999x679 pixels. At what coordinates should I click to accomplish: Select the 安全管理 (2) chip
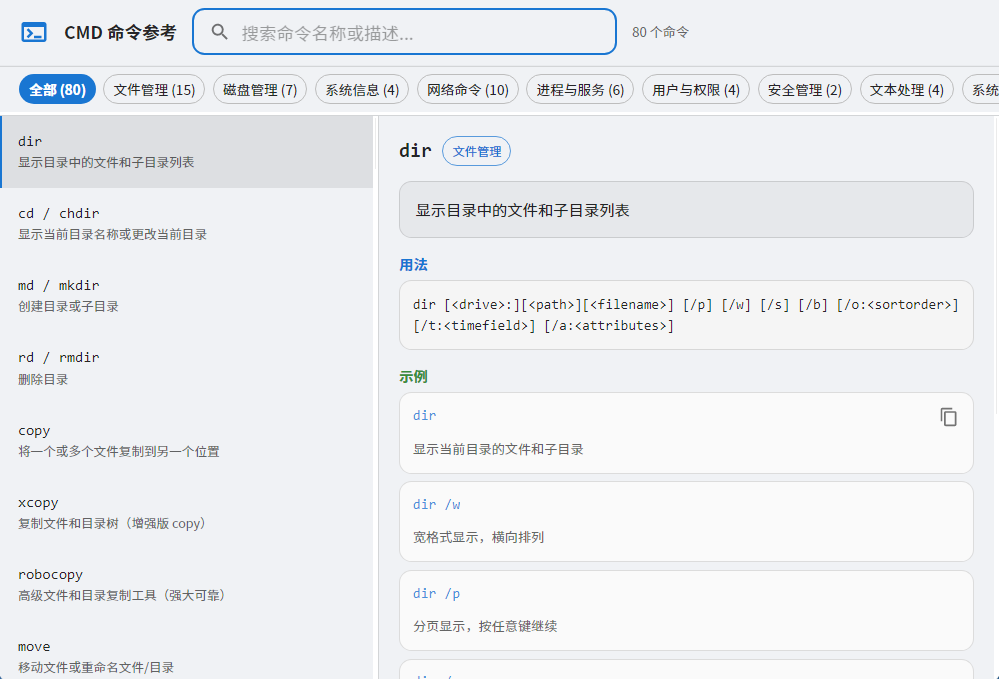point(805,90)
